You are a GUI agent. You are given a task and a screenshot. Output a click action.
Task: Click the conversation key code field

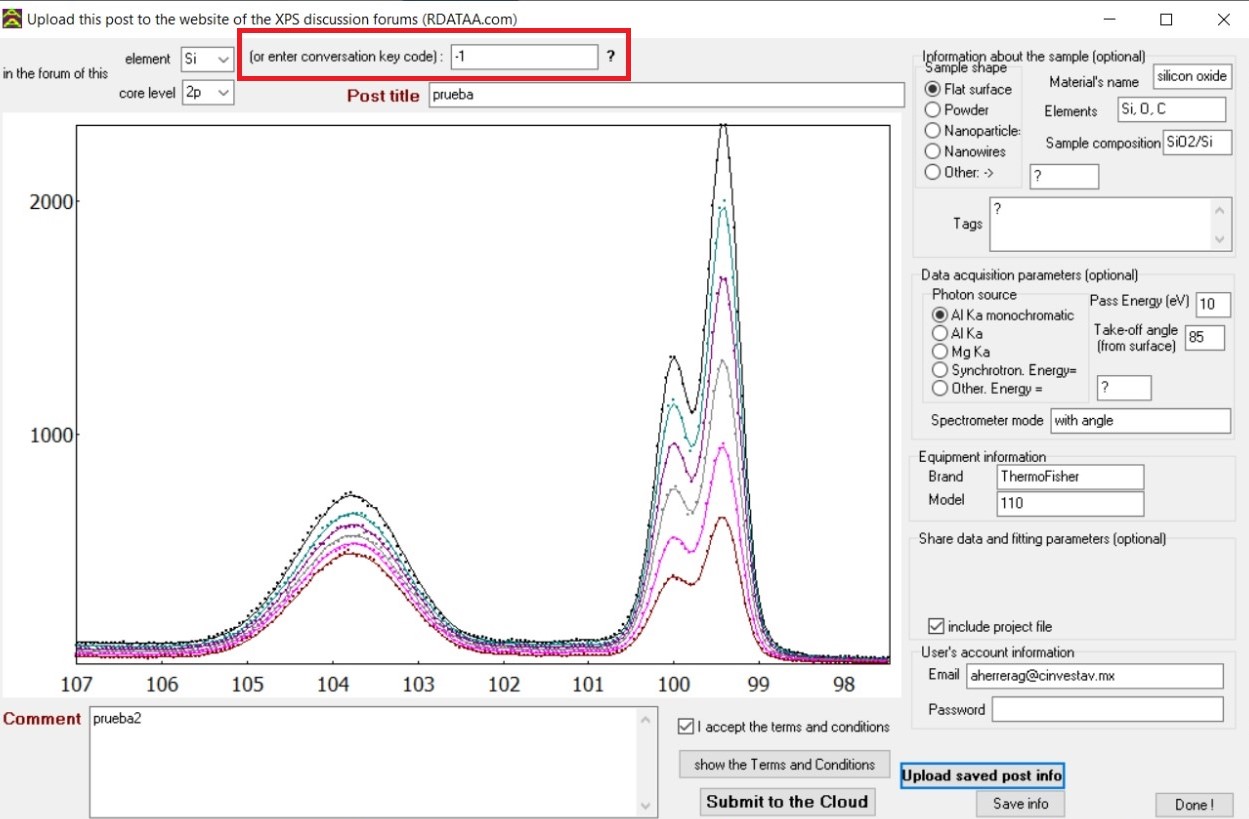[524, 58]
